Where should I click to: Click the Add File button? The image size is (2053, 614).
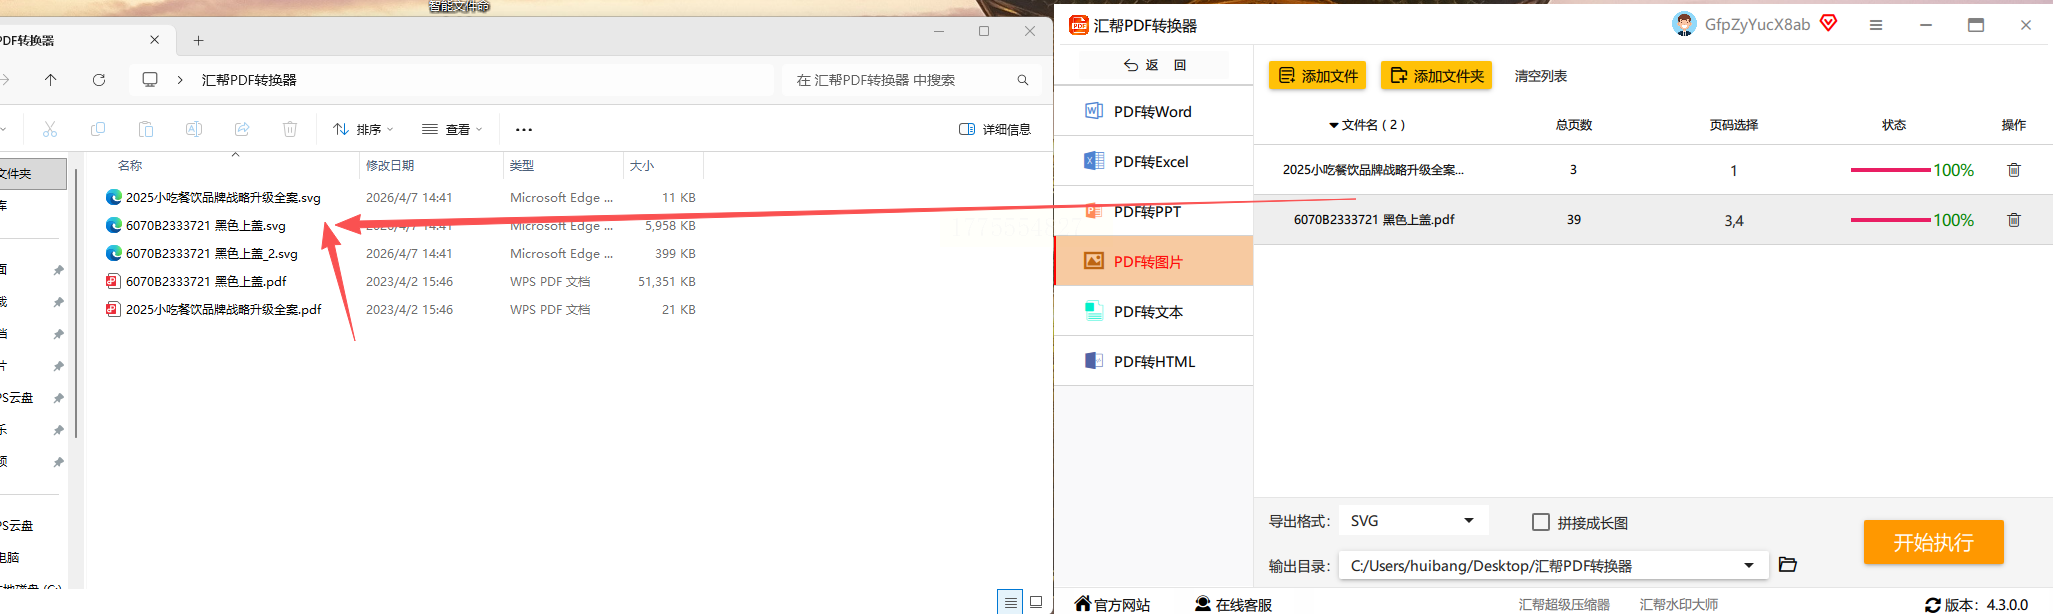1318,76
